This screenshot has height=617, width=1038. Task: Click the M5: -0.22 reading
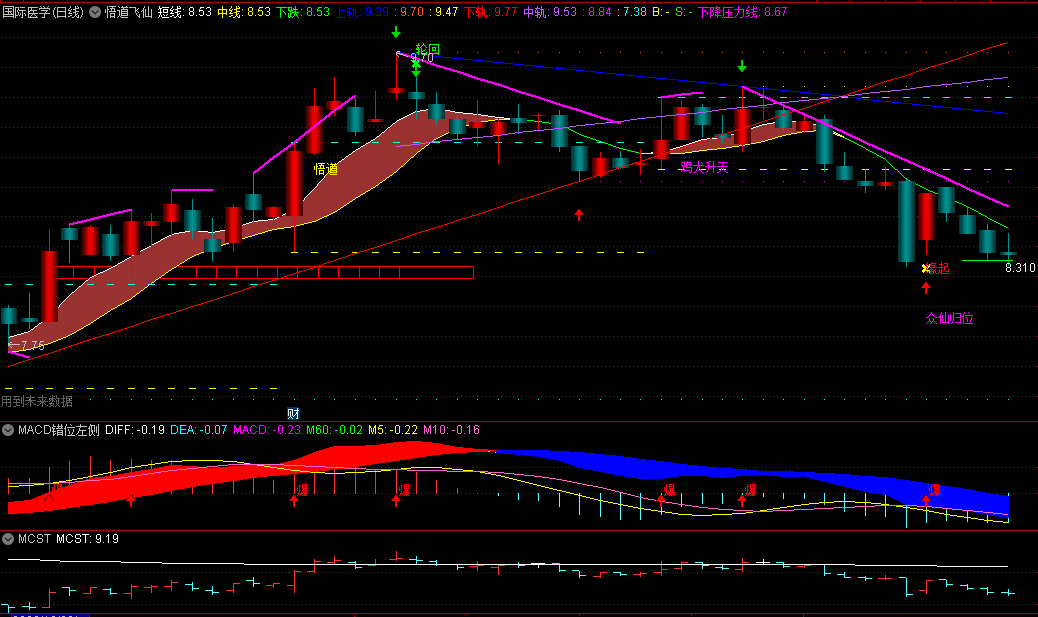click(393, 430)
